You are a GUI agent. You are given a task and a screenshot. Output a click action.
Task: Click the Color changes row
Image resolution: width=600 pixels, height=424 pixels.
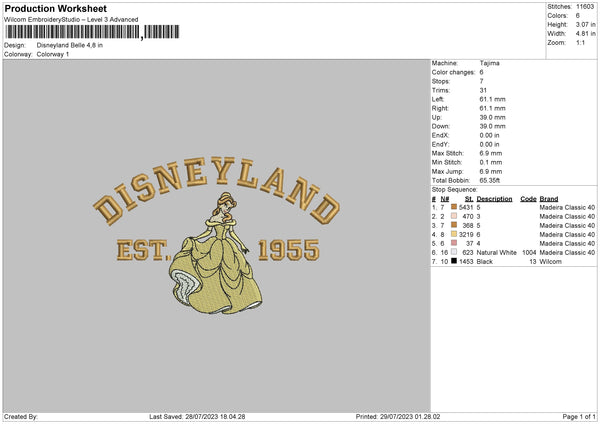458,72
